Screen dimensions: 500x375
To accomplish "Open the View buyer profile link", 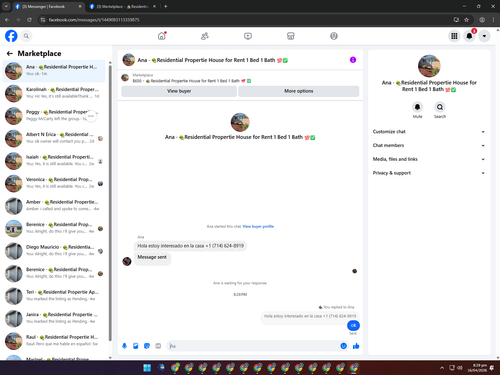I will coord(258,226).
